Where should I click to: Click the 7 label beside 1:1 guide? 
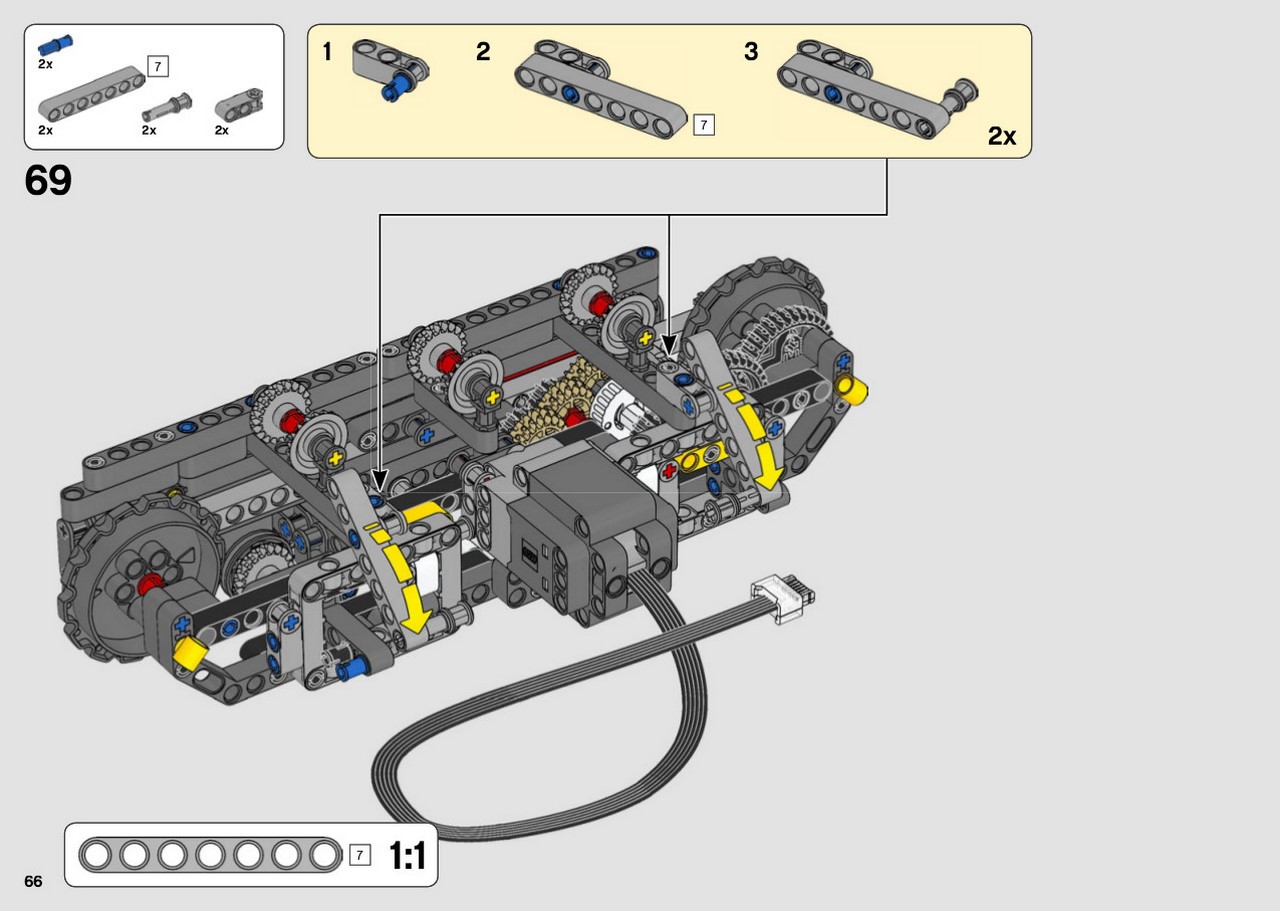[x=361, y=856]
